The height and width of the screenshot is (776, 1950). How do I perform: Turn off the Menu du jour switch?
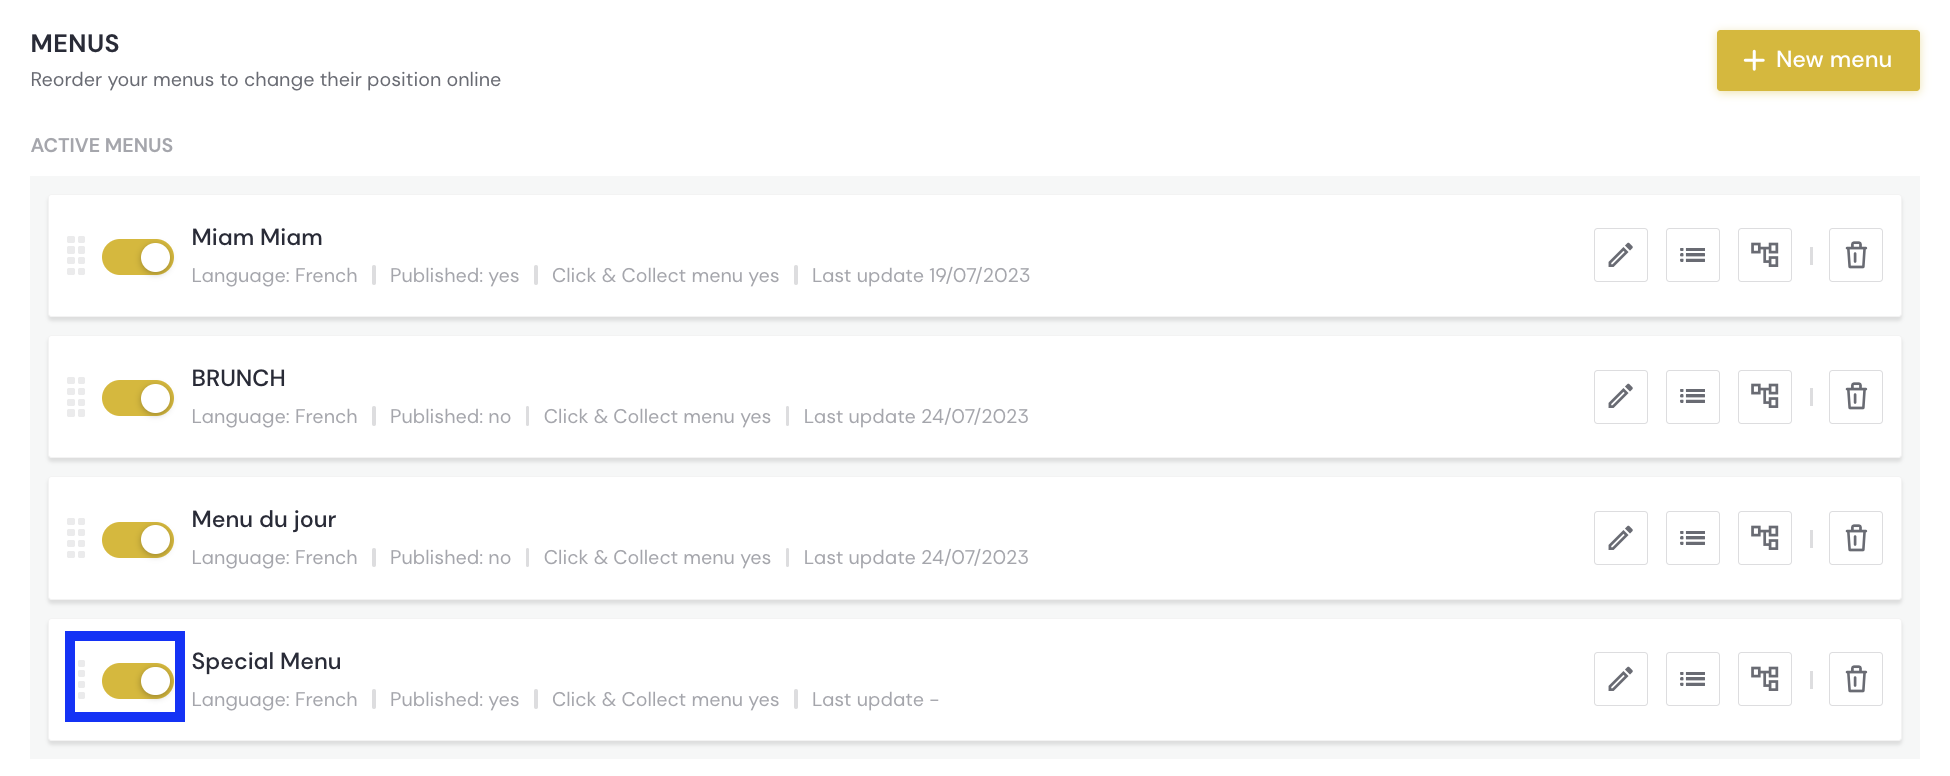[x=138, y=540]
